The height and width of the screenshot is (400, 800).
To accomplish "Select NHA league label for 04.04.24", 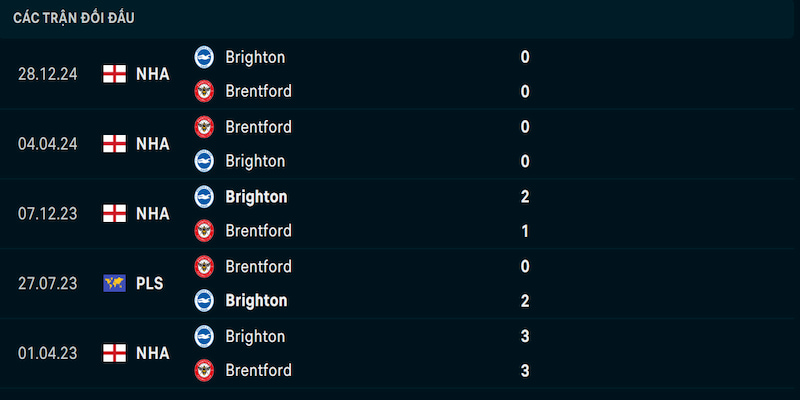I will click(x=153, y=144).
